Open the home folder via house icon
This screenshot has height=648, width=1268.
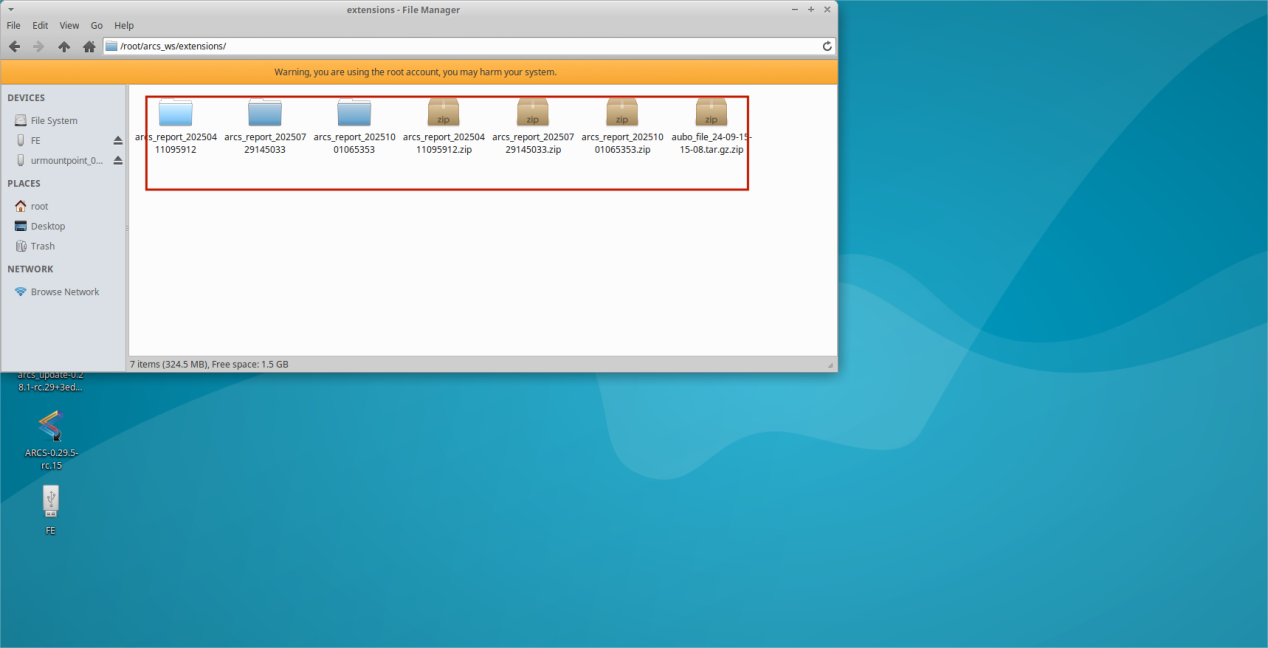coord(89,46)
